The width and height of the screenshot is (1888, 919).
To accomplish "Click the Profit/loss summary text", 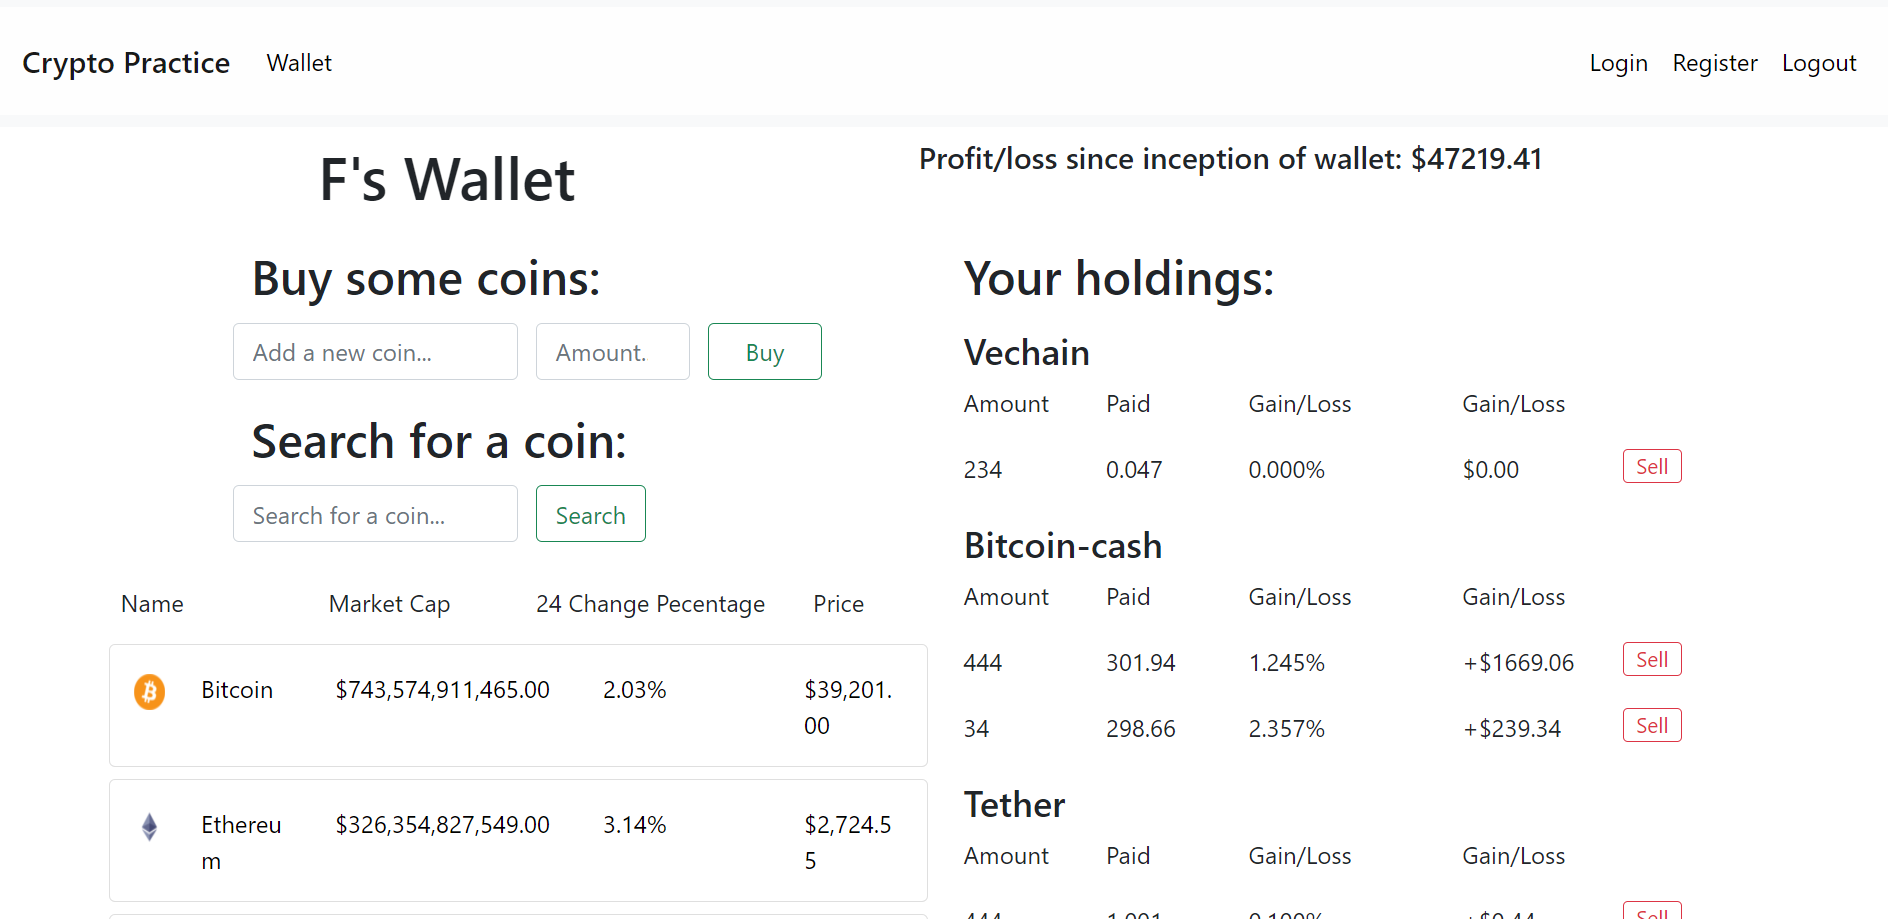I will click(1230, 158).
